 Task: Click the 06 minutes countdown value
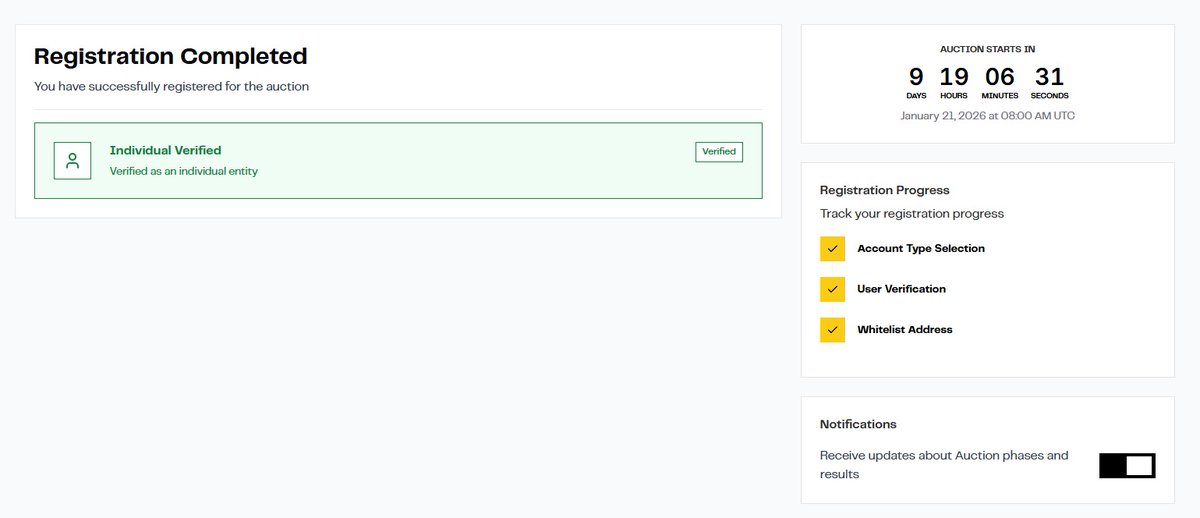pos(999,77)
